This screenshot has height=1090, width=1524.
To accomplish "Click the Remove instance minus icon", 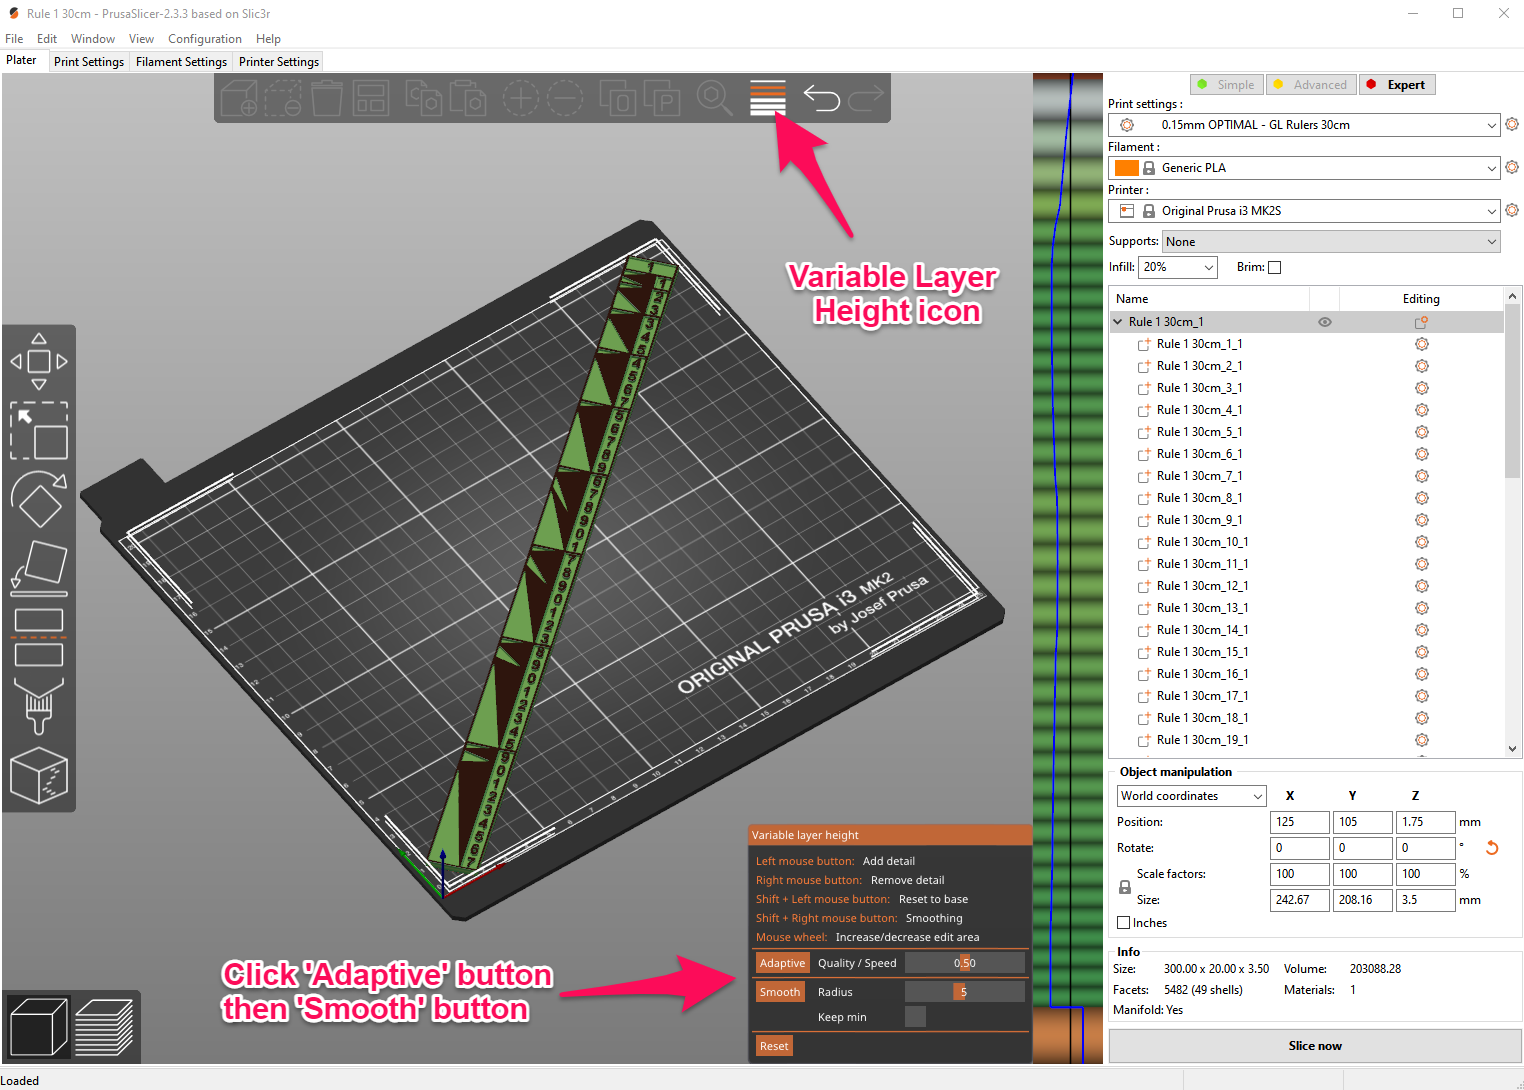I will pos(565,98).
